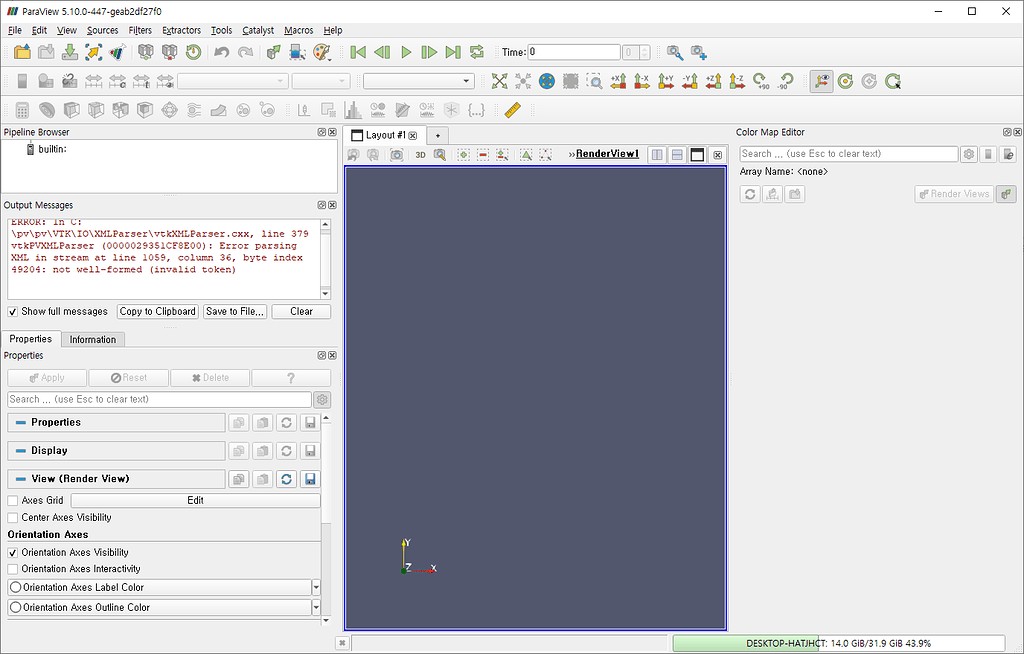This screenshot has width=1024, height=654.
Task: Set view direction to +Y
Action: pos(665,81)
